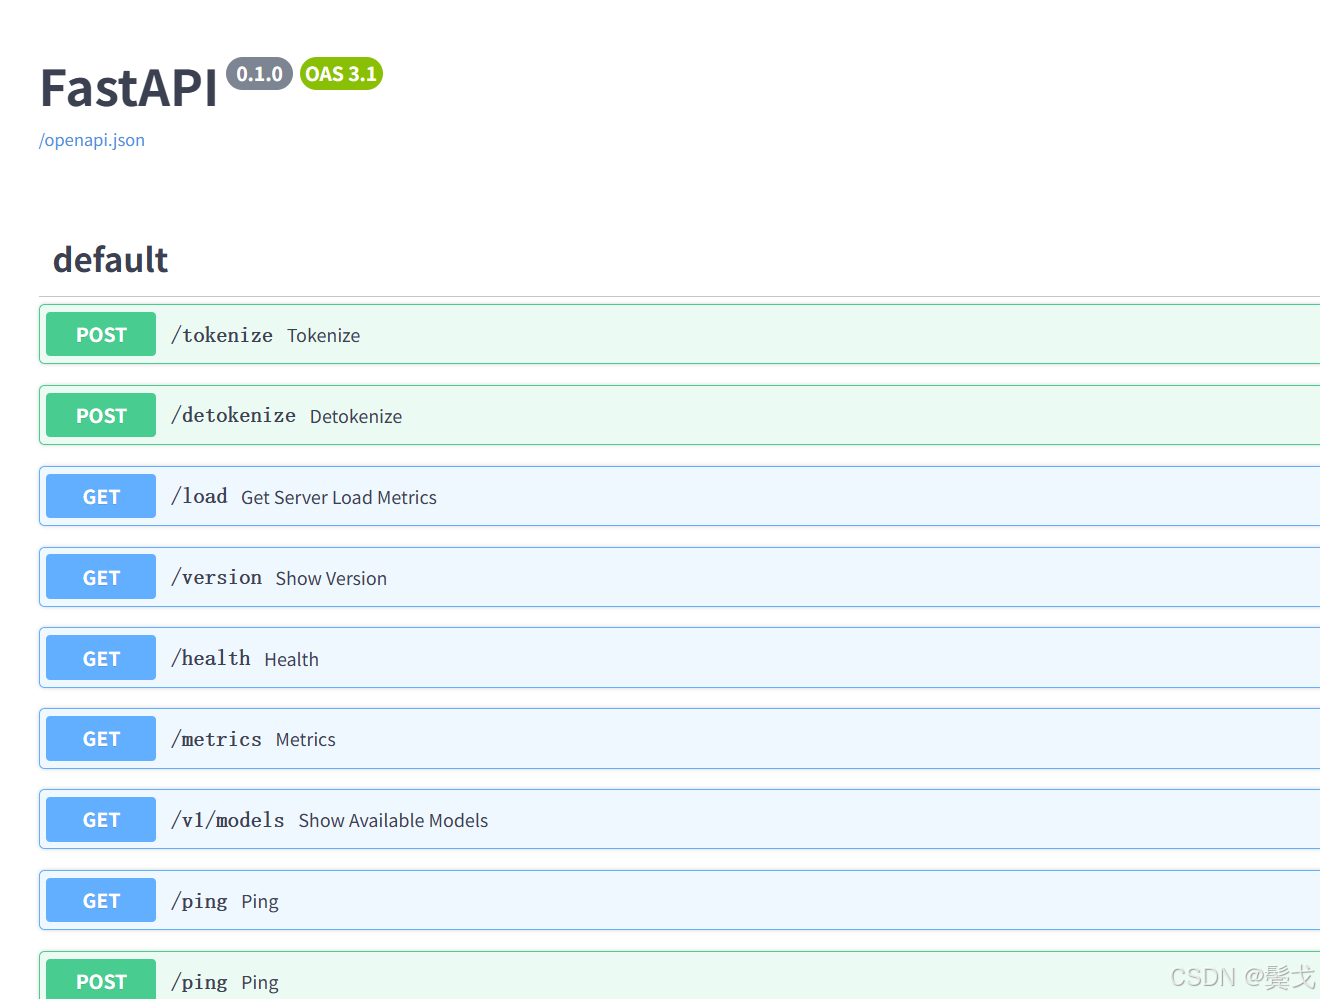The height and width of the screenshot is (999, 1320).
Task: Click the GET badge for /load
Action: pos(101,496)
